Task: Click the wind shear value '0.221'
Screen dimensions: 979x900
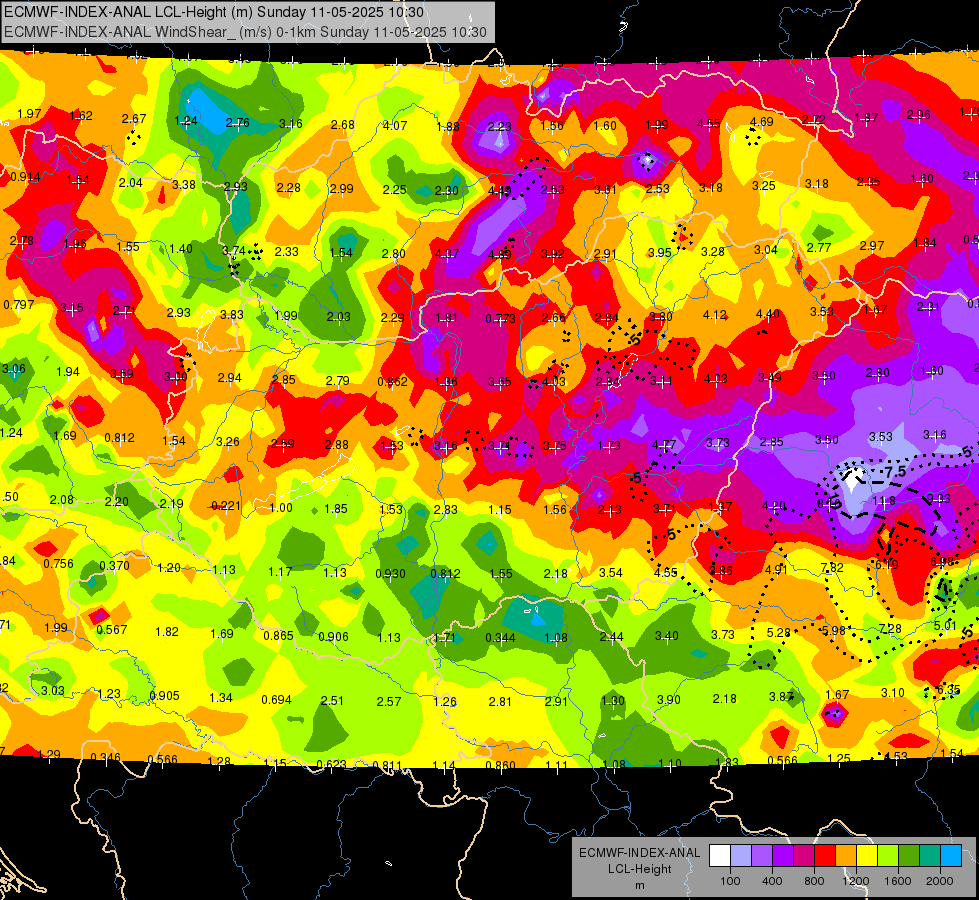Action: [226, 505]
